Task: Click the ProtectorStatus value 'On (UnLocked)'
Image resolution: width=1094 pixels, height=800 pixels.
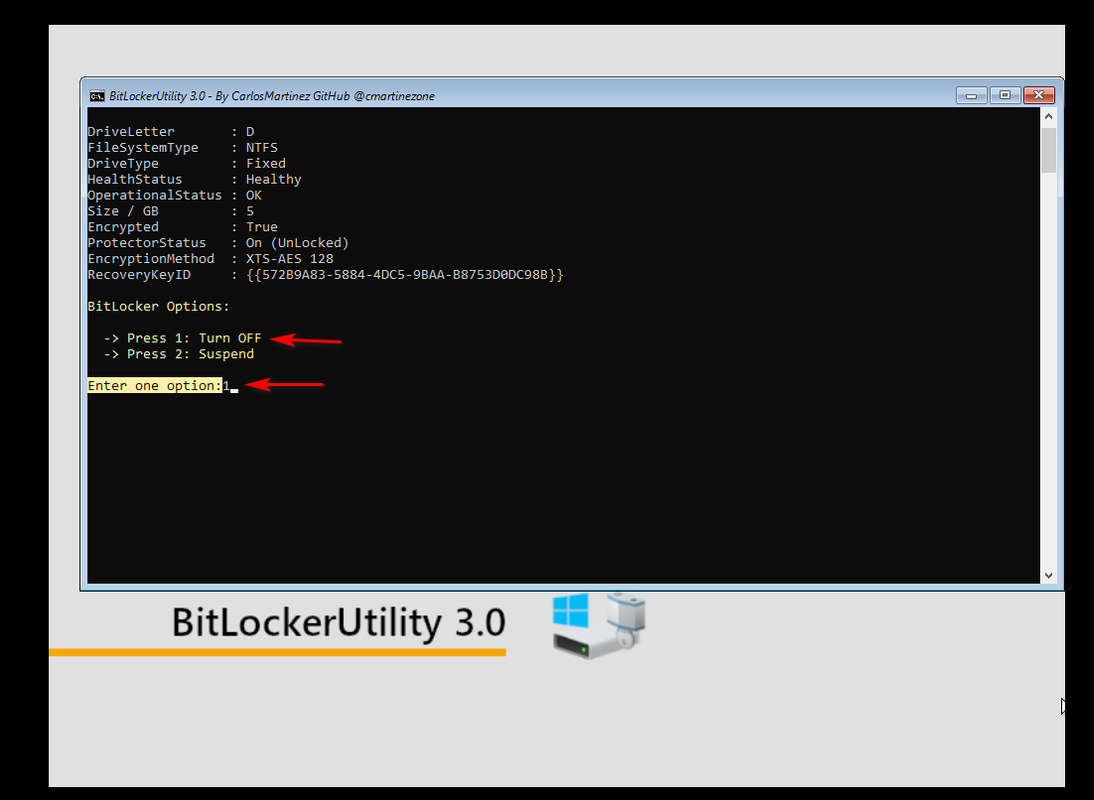Action: click(297, 243)
